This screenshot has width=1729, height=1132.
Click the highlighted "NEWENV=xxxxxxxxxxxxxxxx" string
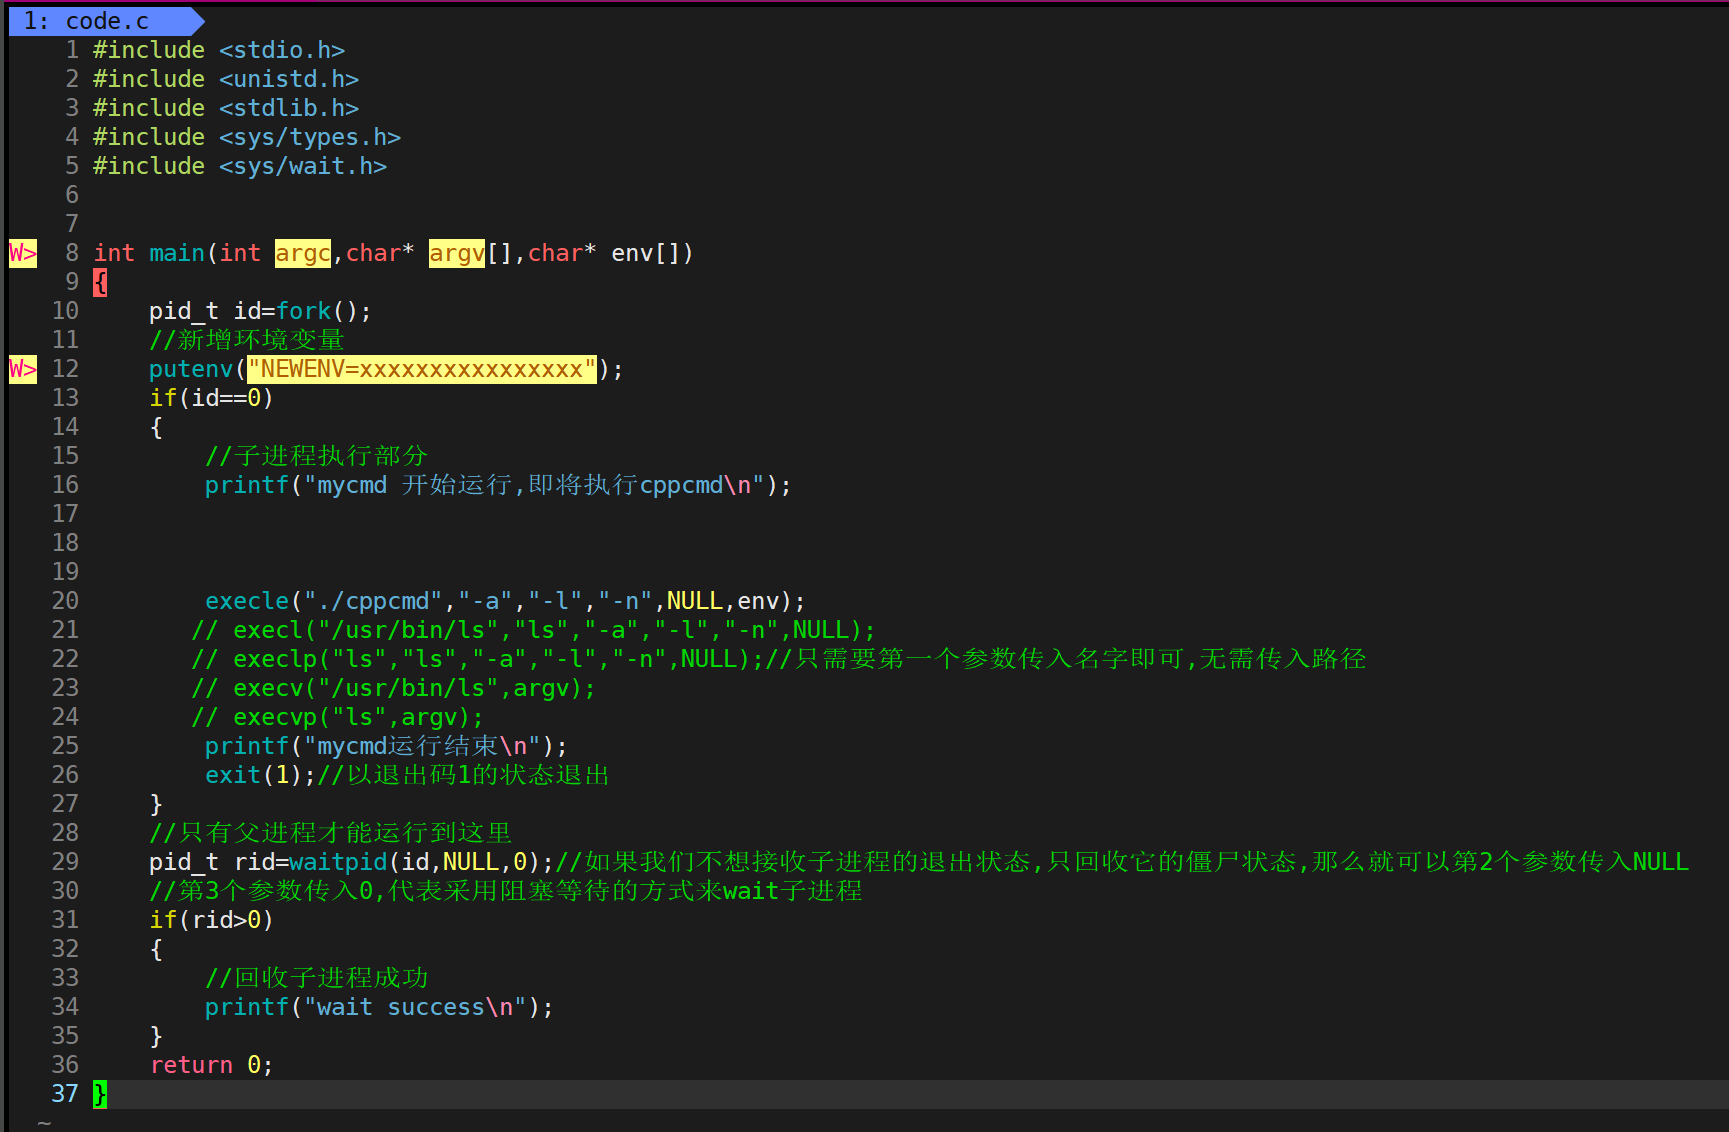click(422, 369)
